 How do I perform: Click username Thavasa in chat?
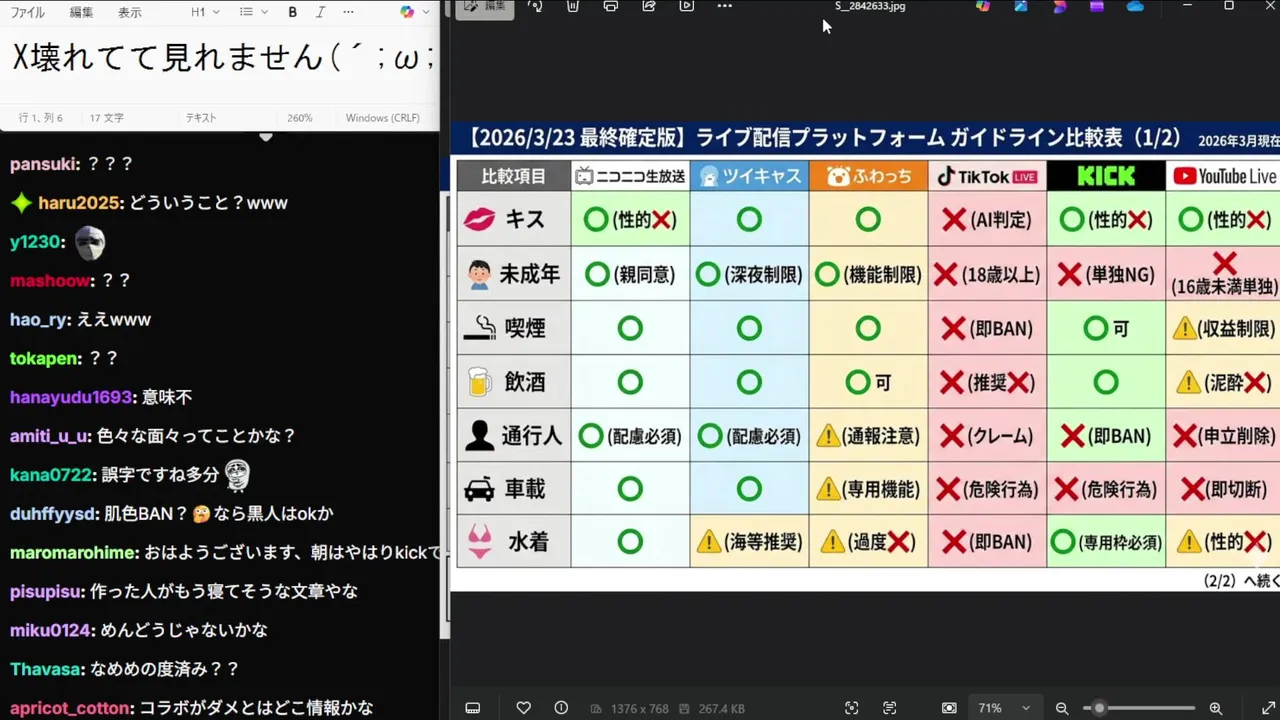(x=46, y=669)
